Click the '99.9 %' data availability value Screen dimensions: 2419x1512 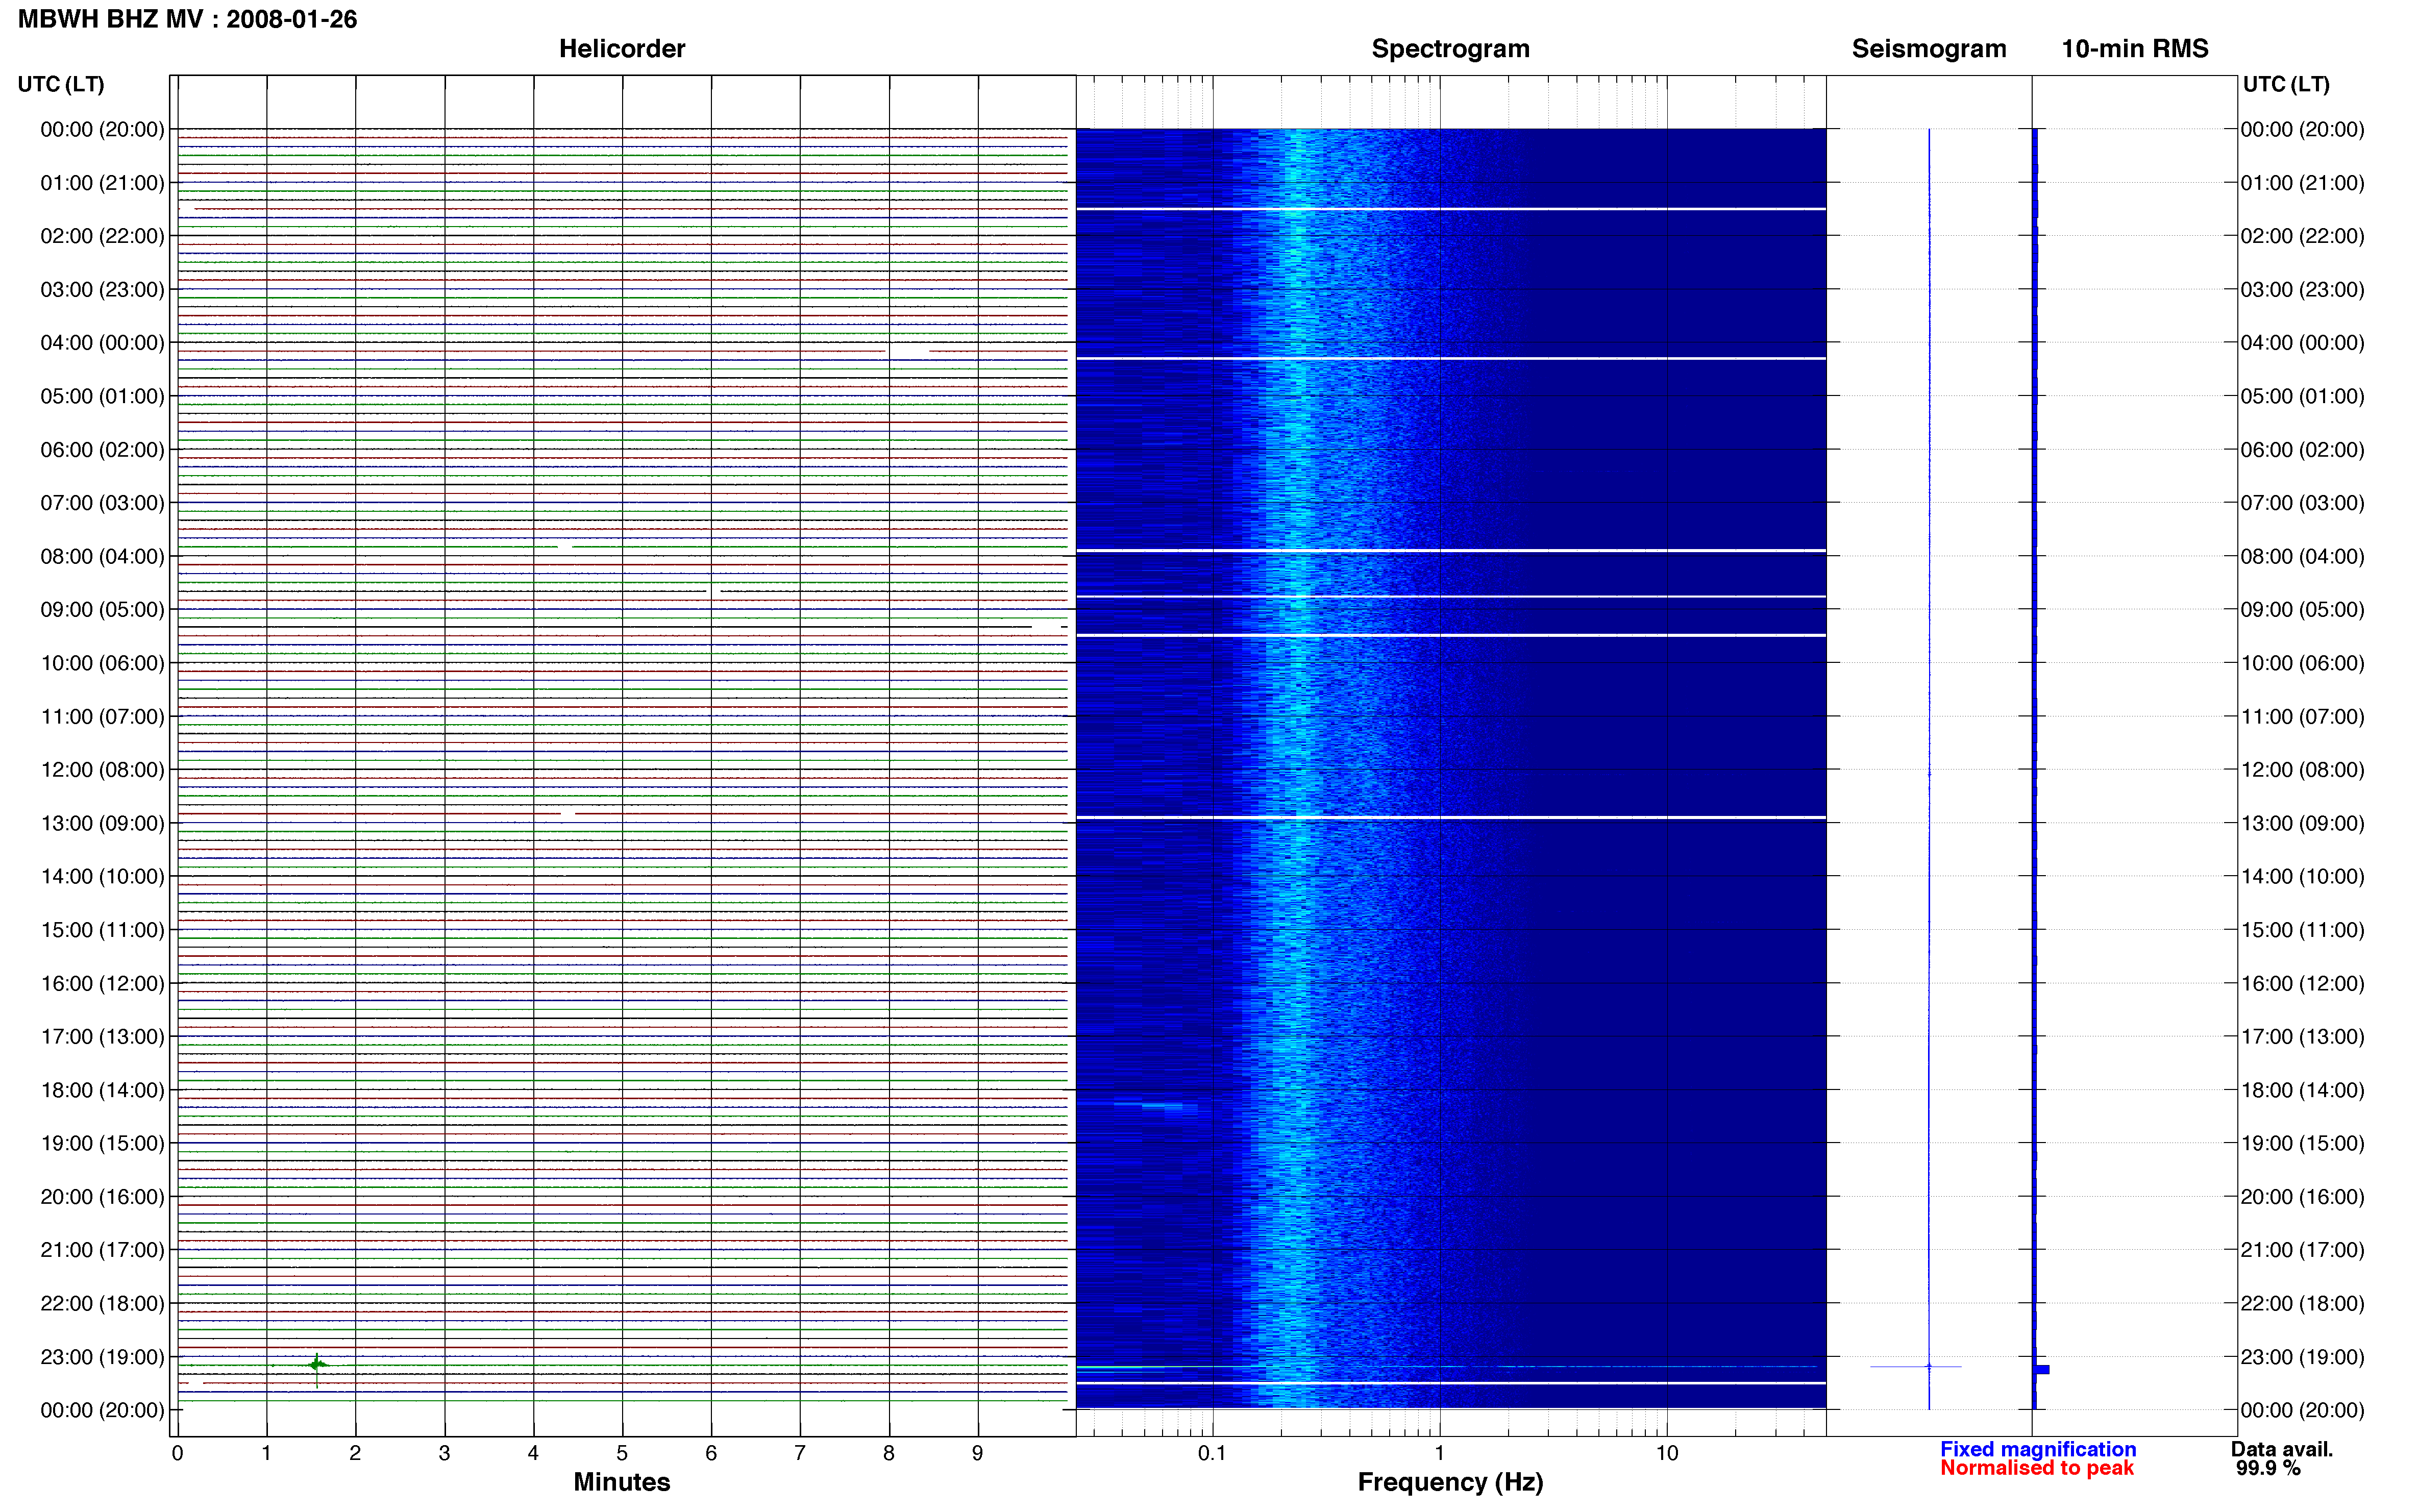pos(2268,1468)
